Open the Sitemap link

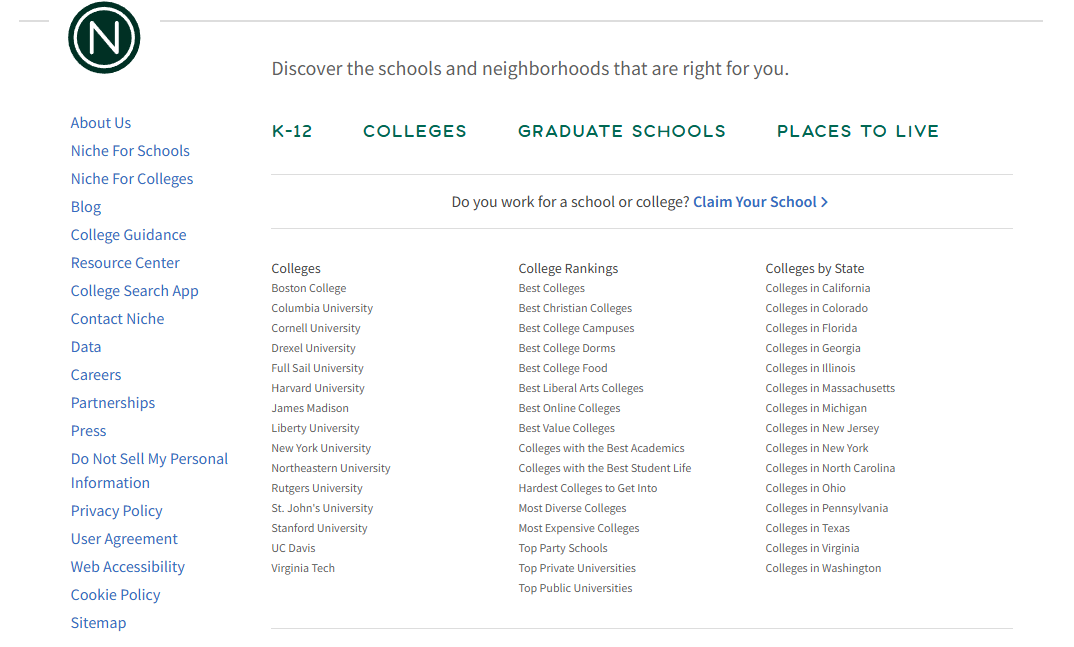pos(99,623)
